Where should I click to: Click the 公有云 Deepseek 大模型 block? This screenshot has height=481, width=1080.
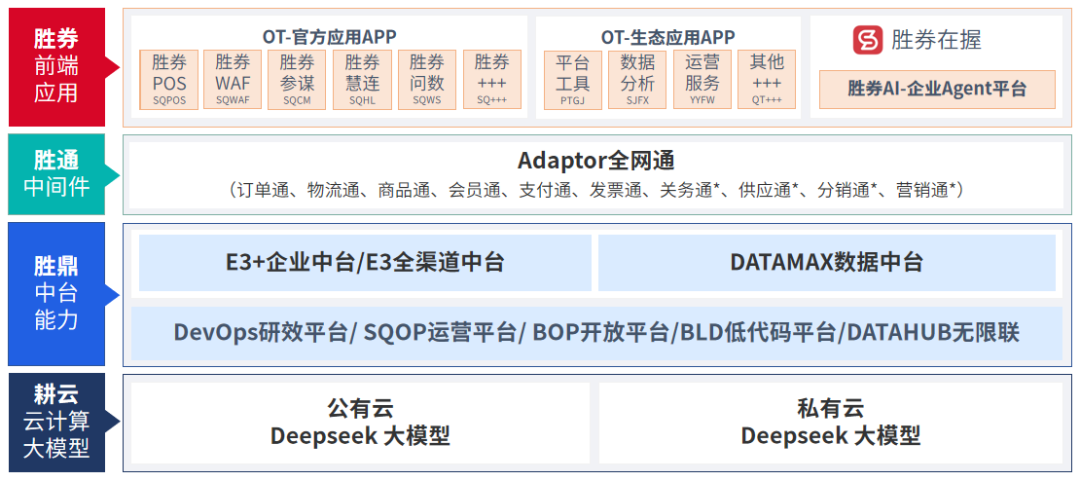[x=360, y=423]
